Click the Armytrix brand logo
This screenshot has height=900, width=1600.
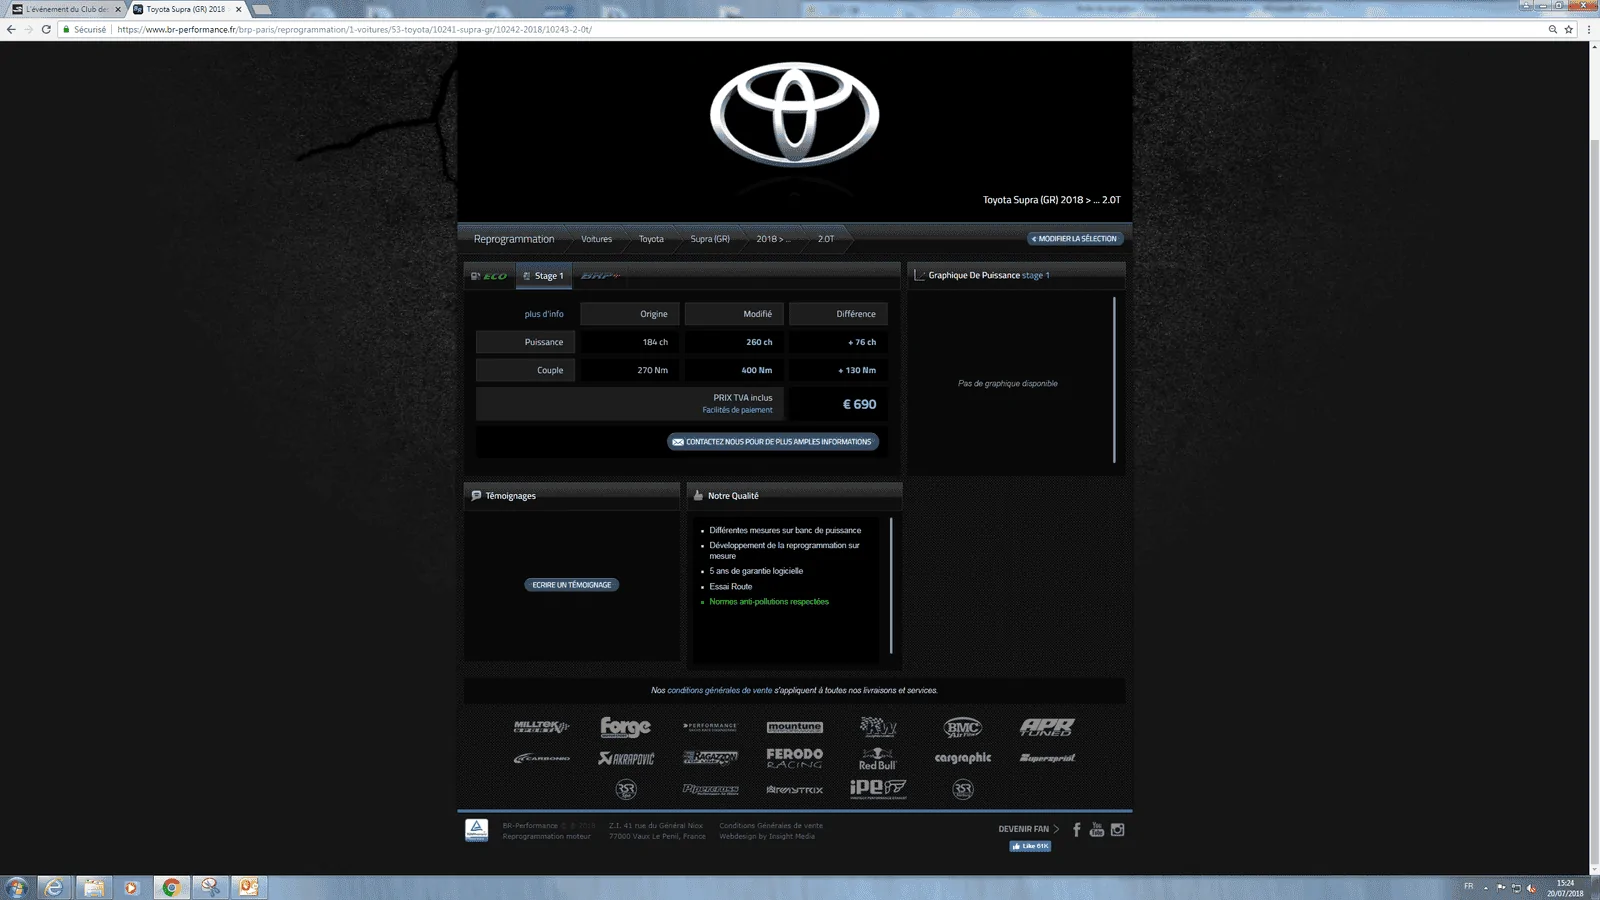tap(795, 790)
